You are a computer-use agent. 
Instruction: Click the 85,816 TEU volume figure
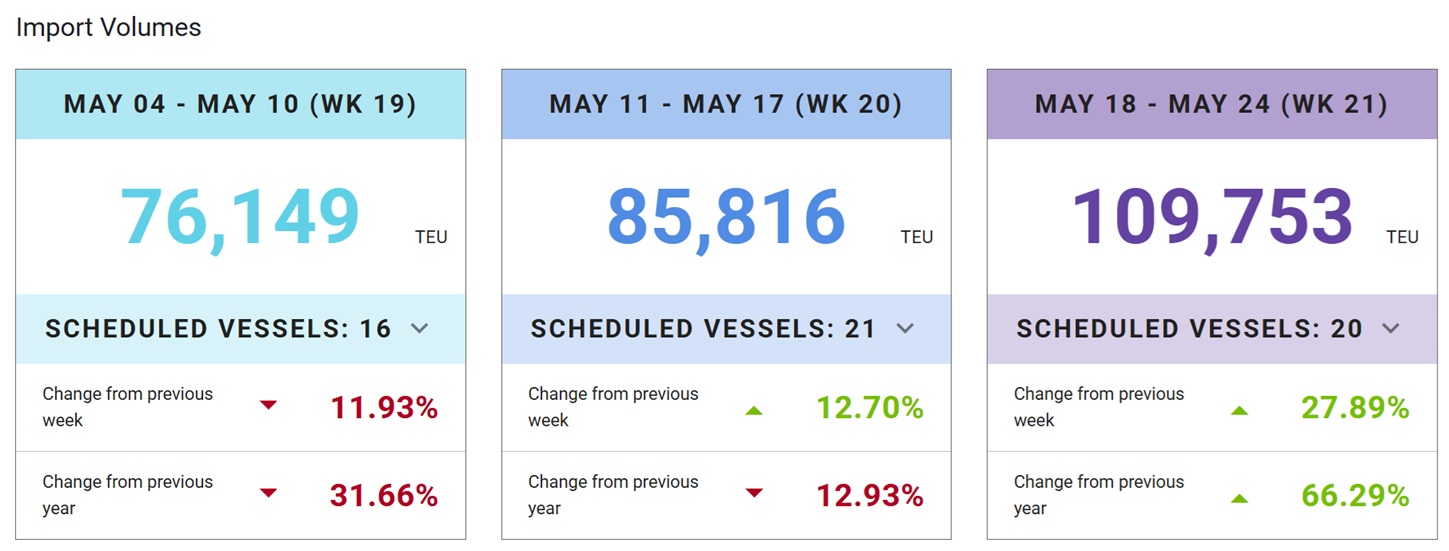(x=726, y=217)
